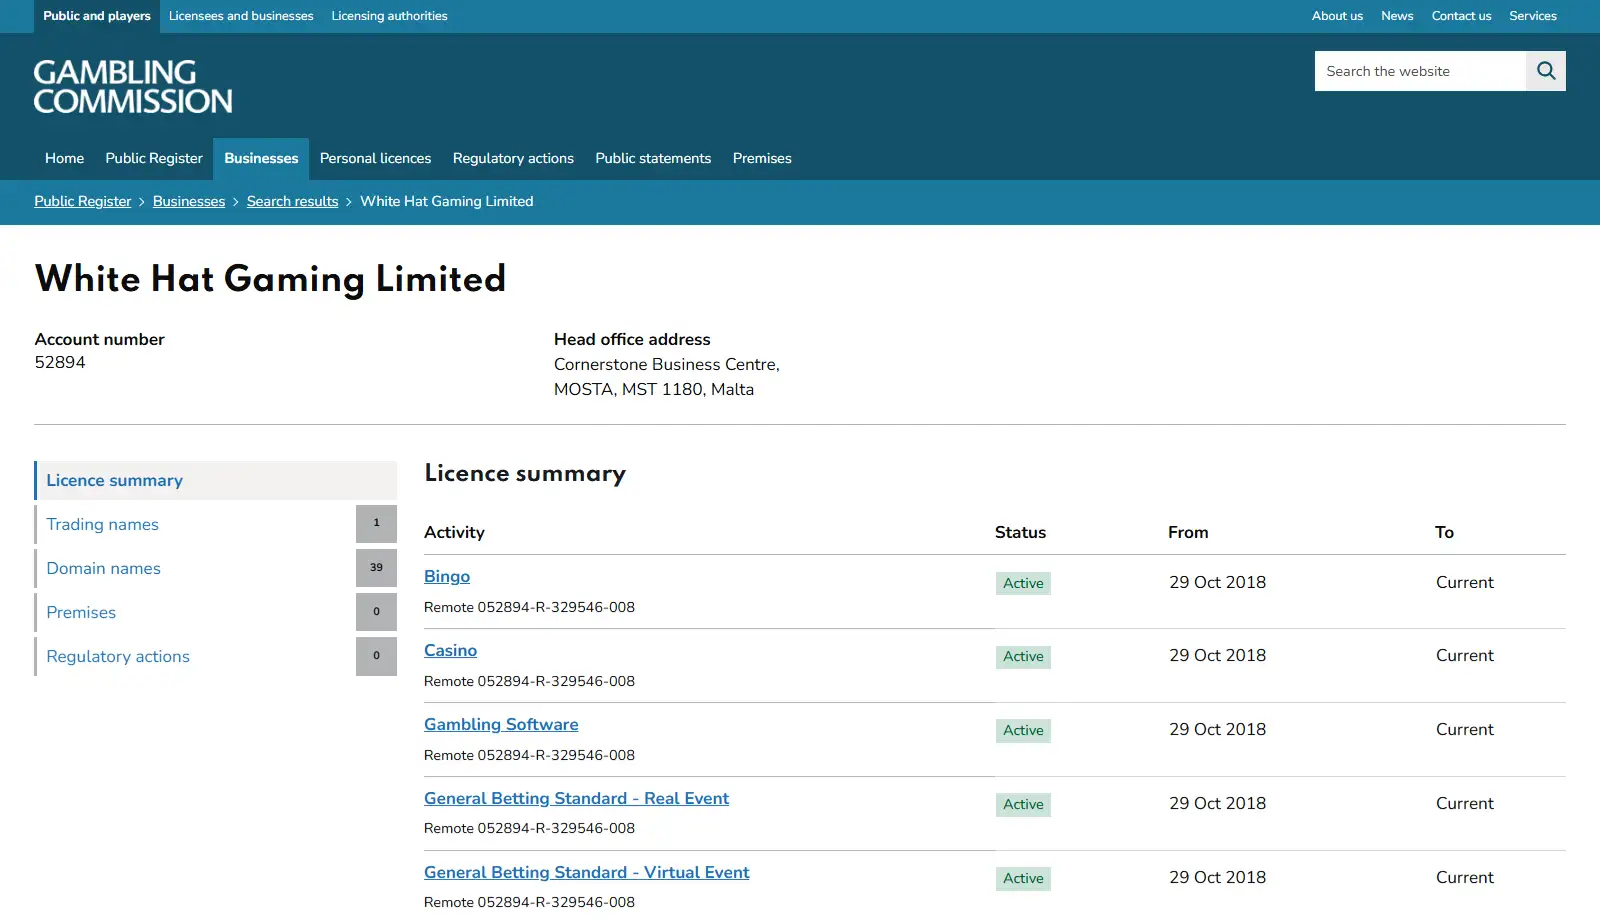Image resolution: width=1600 pixels, height=921 pixels.
Task: Click the Gambling Commission logo
Action: coord(133,86)
